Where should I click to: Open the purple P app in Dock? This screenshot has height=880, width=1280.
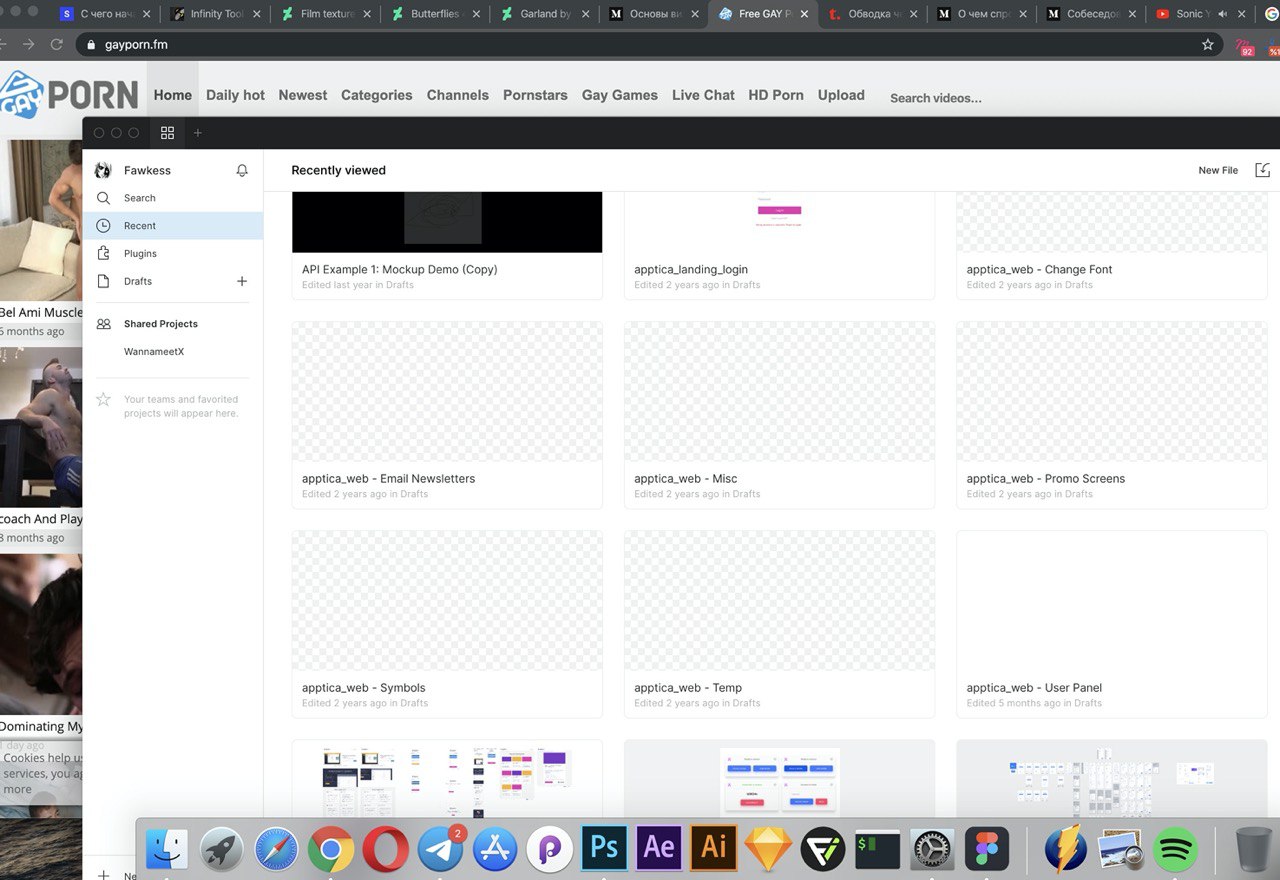pyautogui.click(x=549, y=849)
